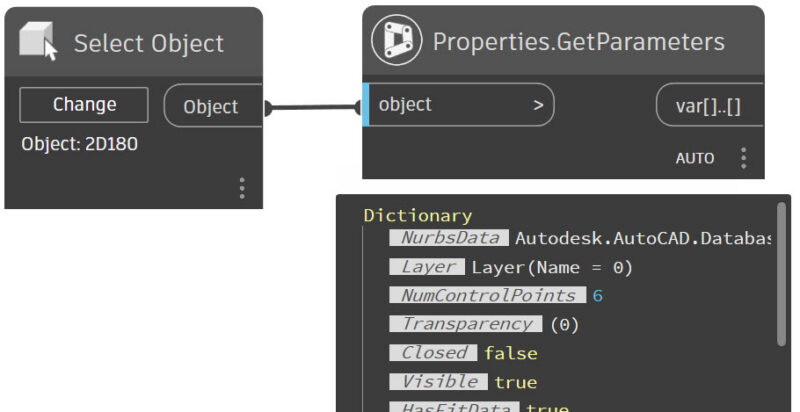Click the preview bubble vertical scrollbar
Screen dimensions: 800x412
click(781, 274)
